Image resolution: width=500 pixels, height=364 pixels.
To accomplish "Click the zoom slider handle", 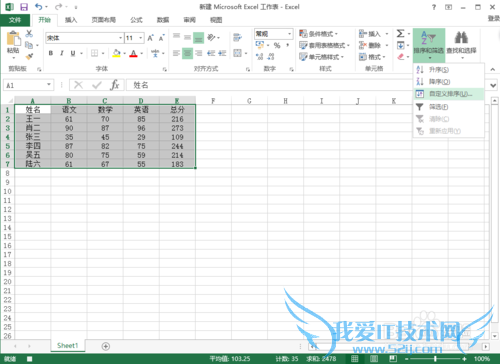I will click(435, 359).
